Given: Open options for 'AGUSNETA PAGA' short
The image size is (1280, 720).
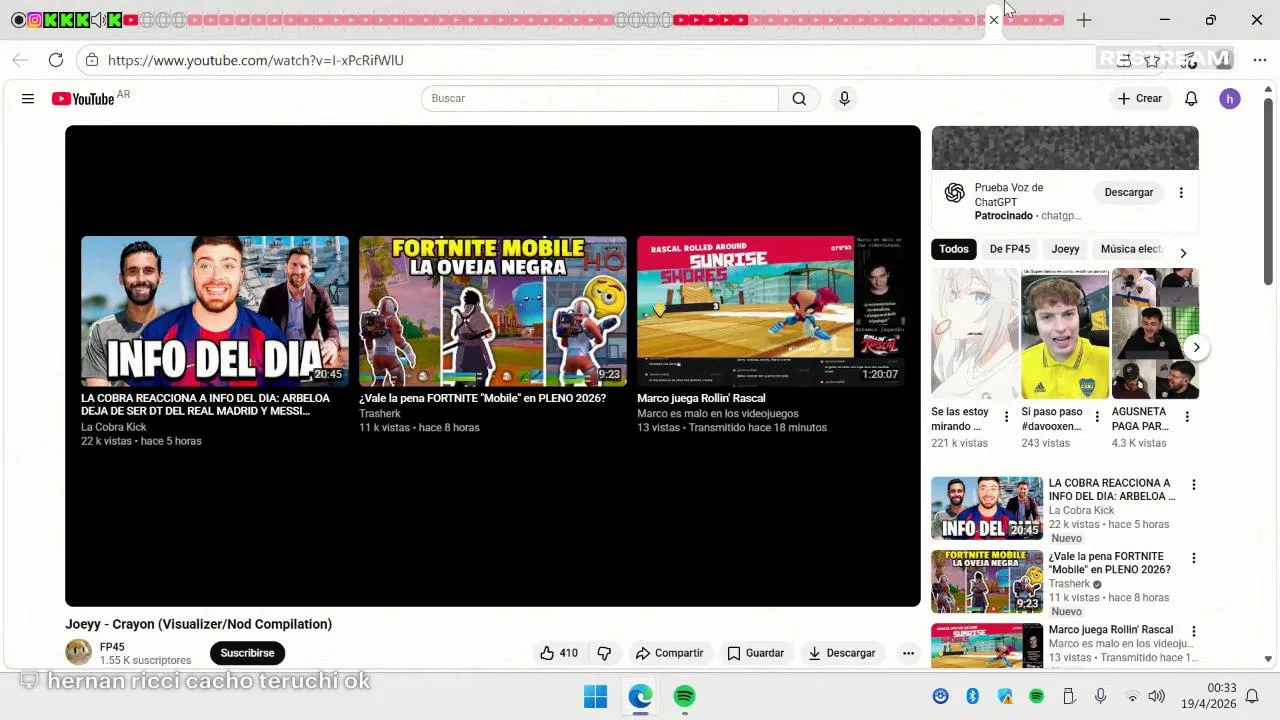Looking at the screenshot, I should [x=1187, y=417].
